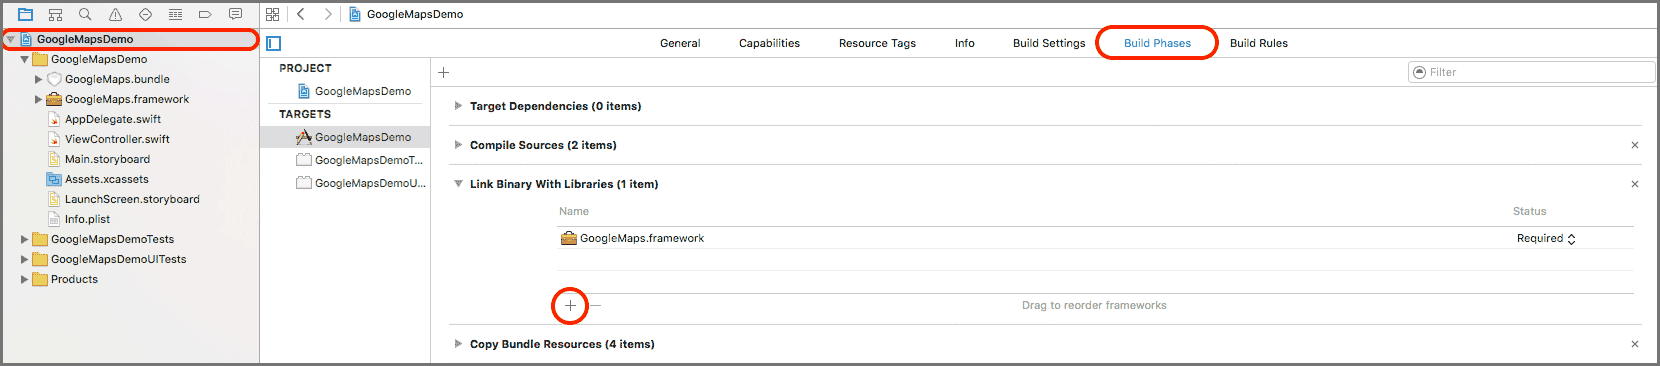
Task: Open the Project navigator folder icon
Action: click(x=26, y=14)
